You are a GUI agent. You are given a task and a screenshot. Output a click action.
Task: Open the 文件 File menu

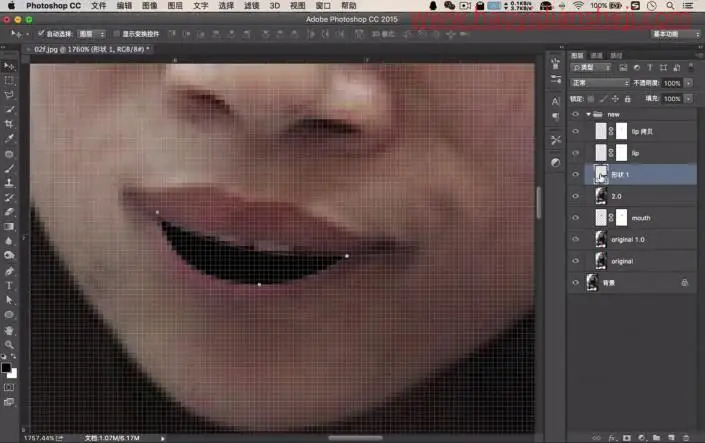tap(98, 5)
